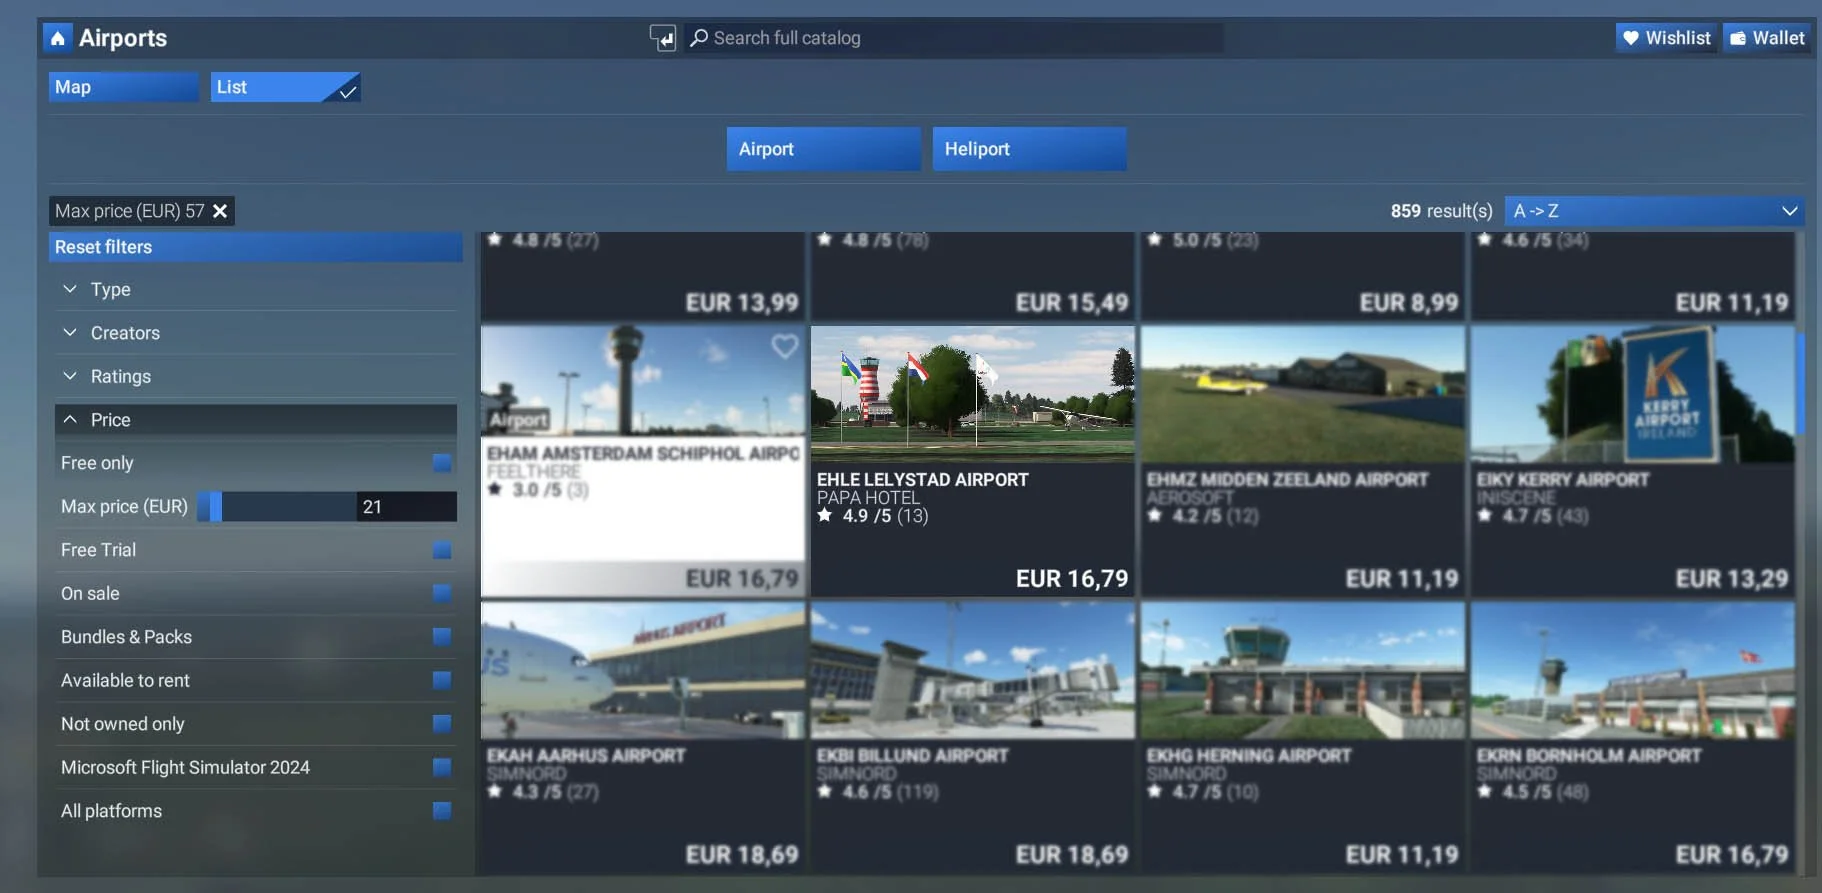Open the Wishlist

coord(1666,38)
